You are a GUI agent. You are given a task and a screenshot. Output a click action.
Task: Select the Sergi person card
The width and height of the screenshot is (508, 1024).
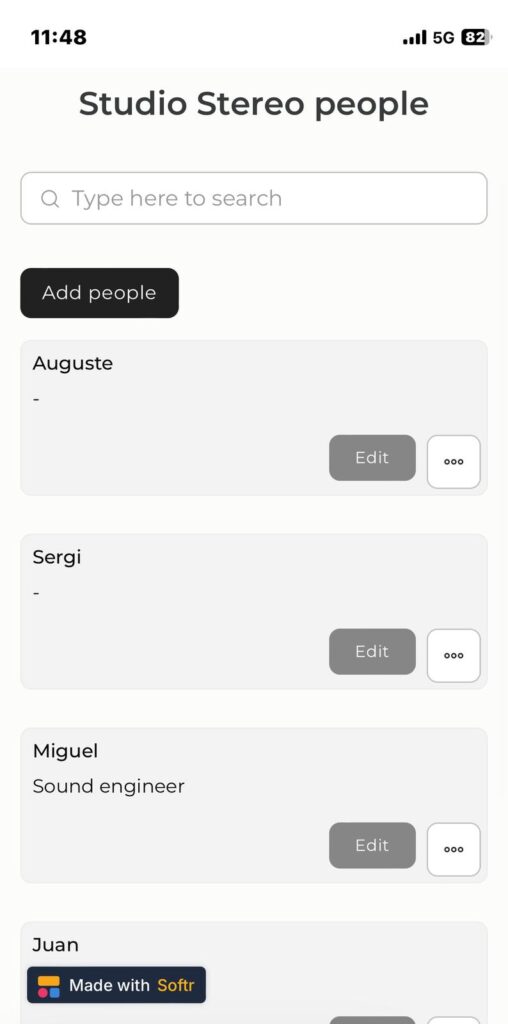(254, 612)
